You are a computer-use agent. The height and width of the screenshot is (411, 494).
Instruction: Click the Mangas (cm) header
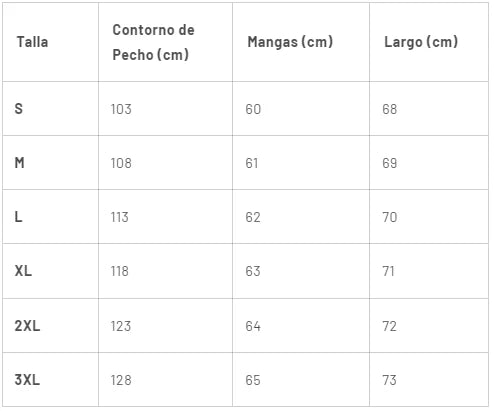[290, 42]
